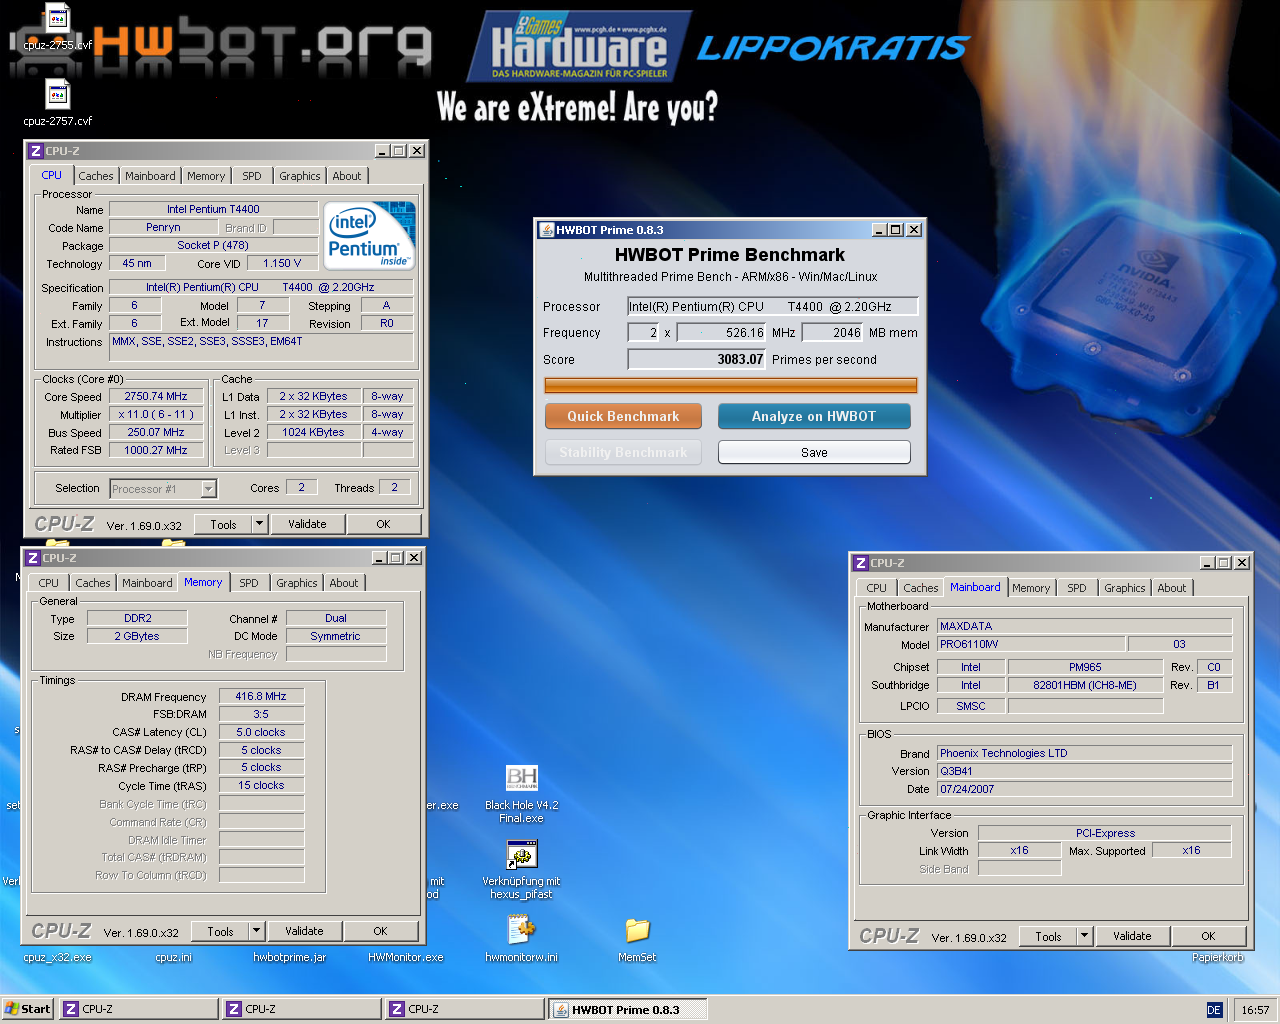Open Graphics tab in Mainboard CPU-Z window

click(x=1125, y=588)
